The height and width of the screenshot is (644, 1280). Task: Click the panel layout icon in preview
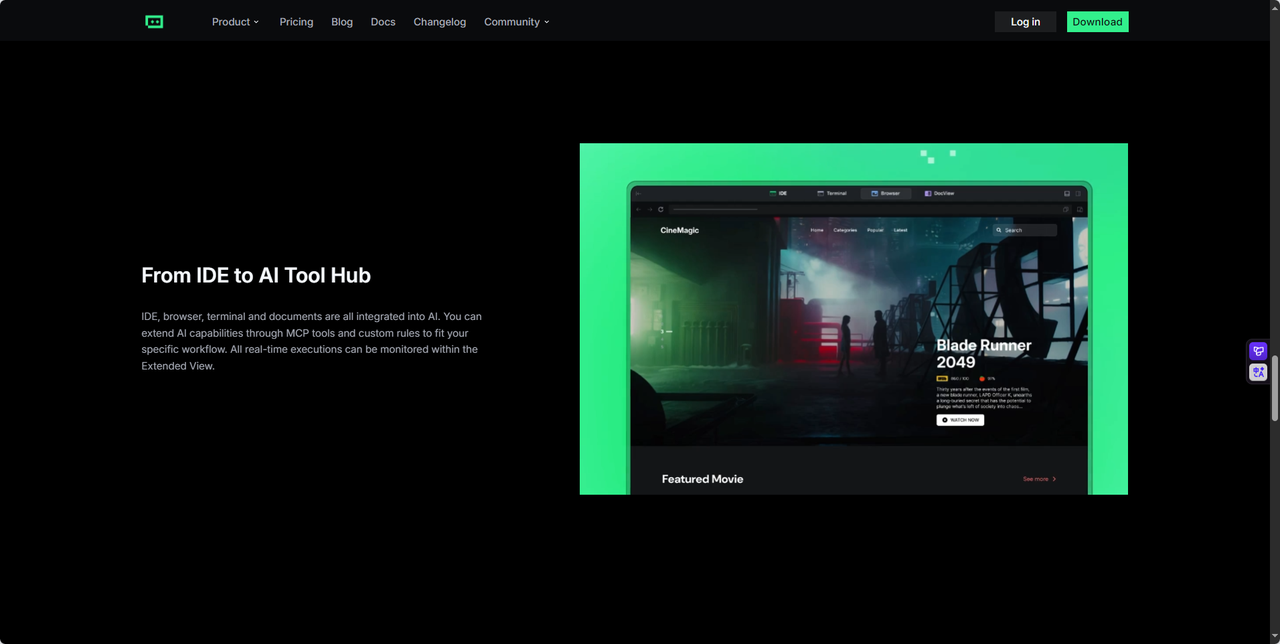coord(1067,193)
